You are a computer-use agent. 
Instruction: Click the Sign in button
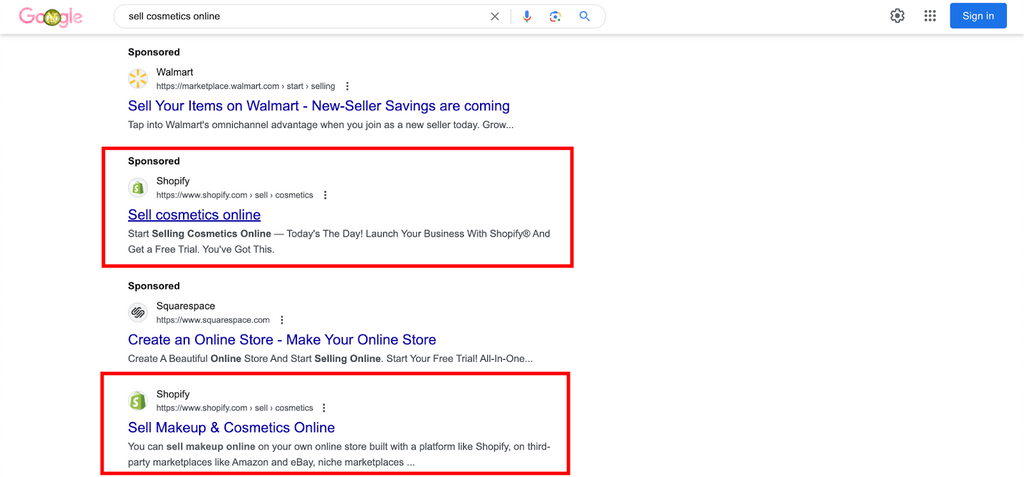click(978, 16)
